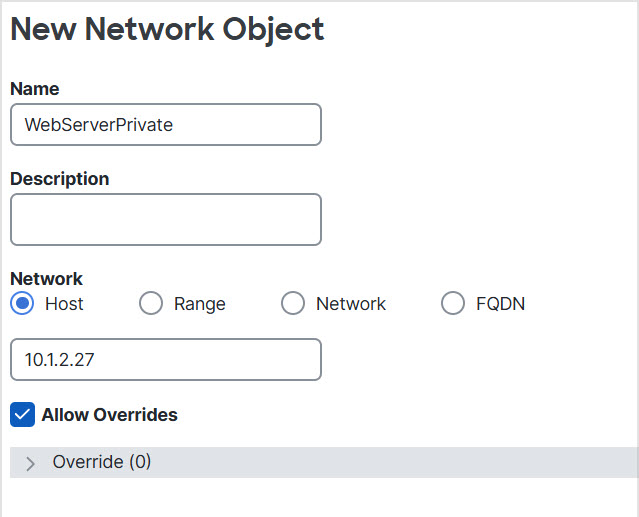
Task: Click the New Network Object title
Action: 167,29
